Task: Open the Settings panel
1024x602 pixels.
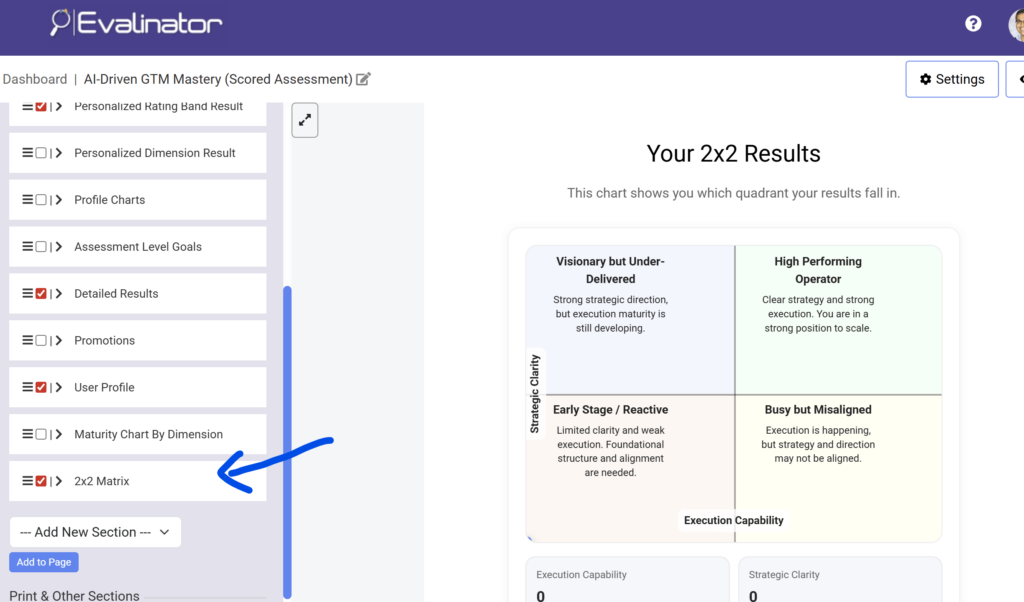Action: point(951,78)
